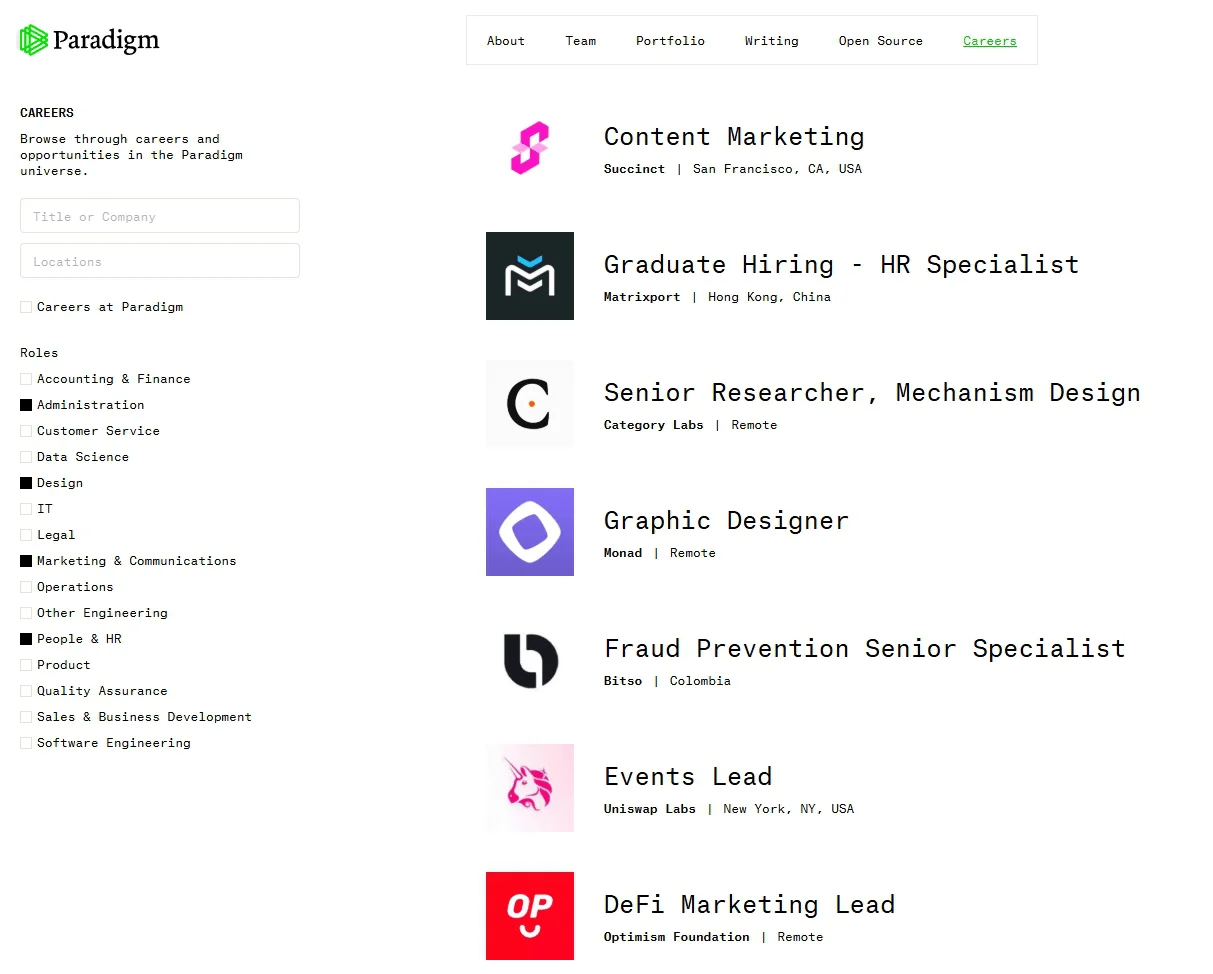This screenshot has width=1213, height=974.
Task: Click the Matrixport logo icon
Action: (x=530, y=276)
